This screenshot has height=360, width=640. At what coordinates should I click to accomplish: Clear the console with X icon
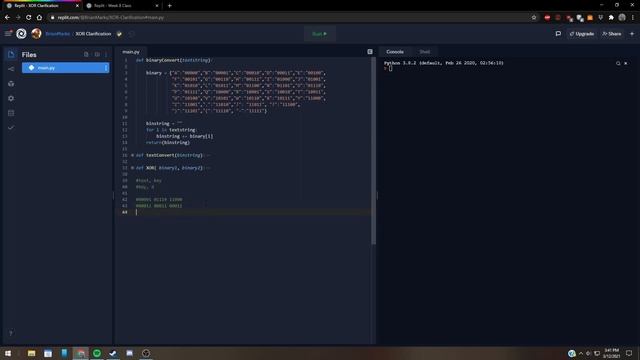tap(626, 63)
